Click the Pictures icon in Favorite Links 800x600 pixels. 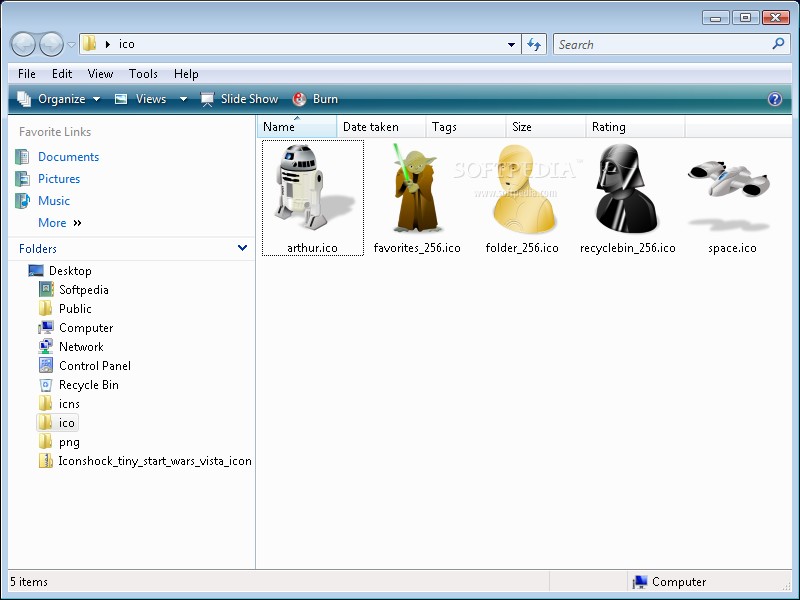click(22, 179)
